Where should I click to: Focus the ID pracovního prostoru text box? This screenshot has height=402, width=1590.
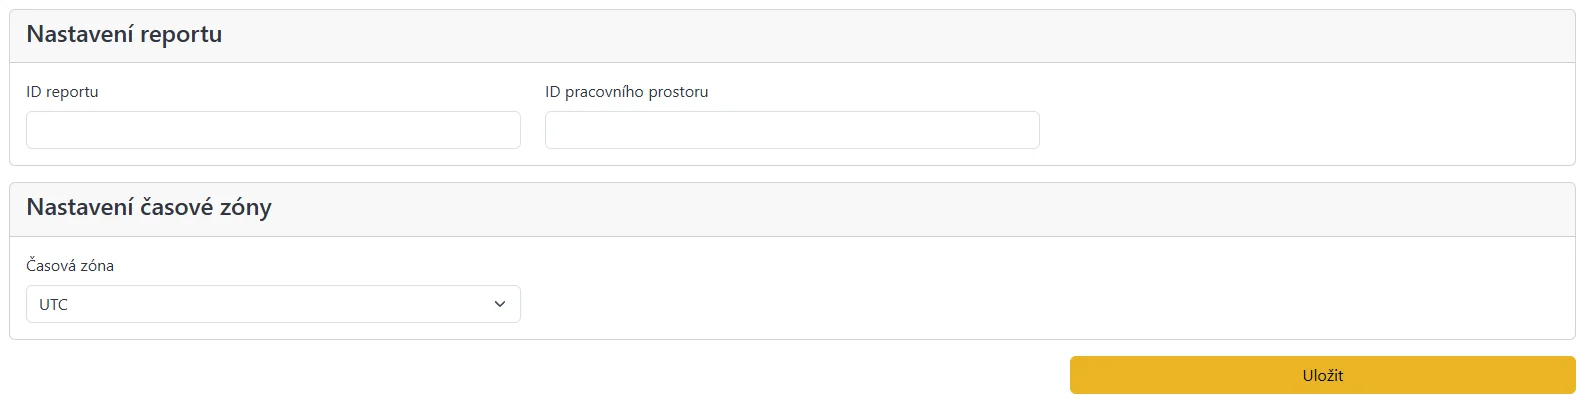pos(792,130)
